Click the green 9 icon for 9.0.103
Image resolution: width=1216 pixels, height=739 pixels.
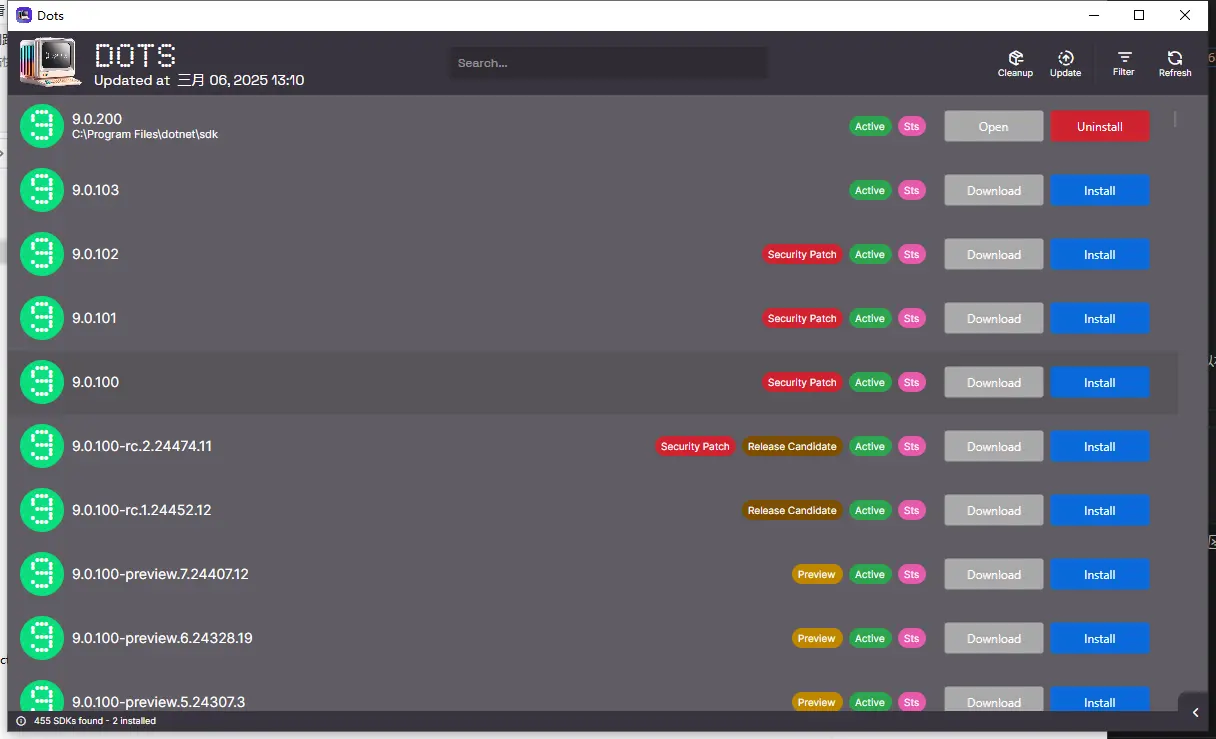(x=42, y=190)
